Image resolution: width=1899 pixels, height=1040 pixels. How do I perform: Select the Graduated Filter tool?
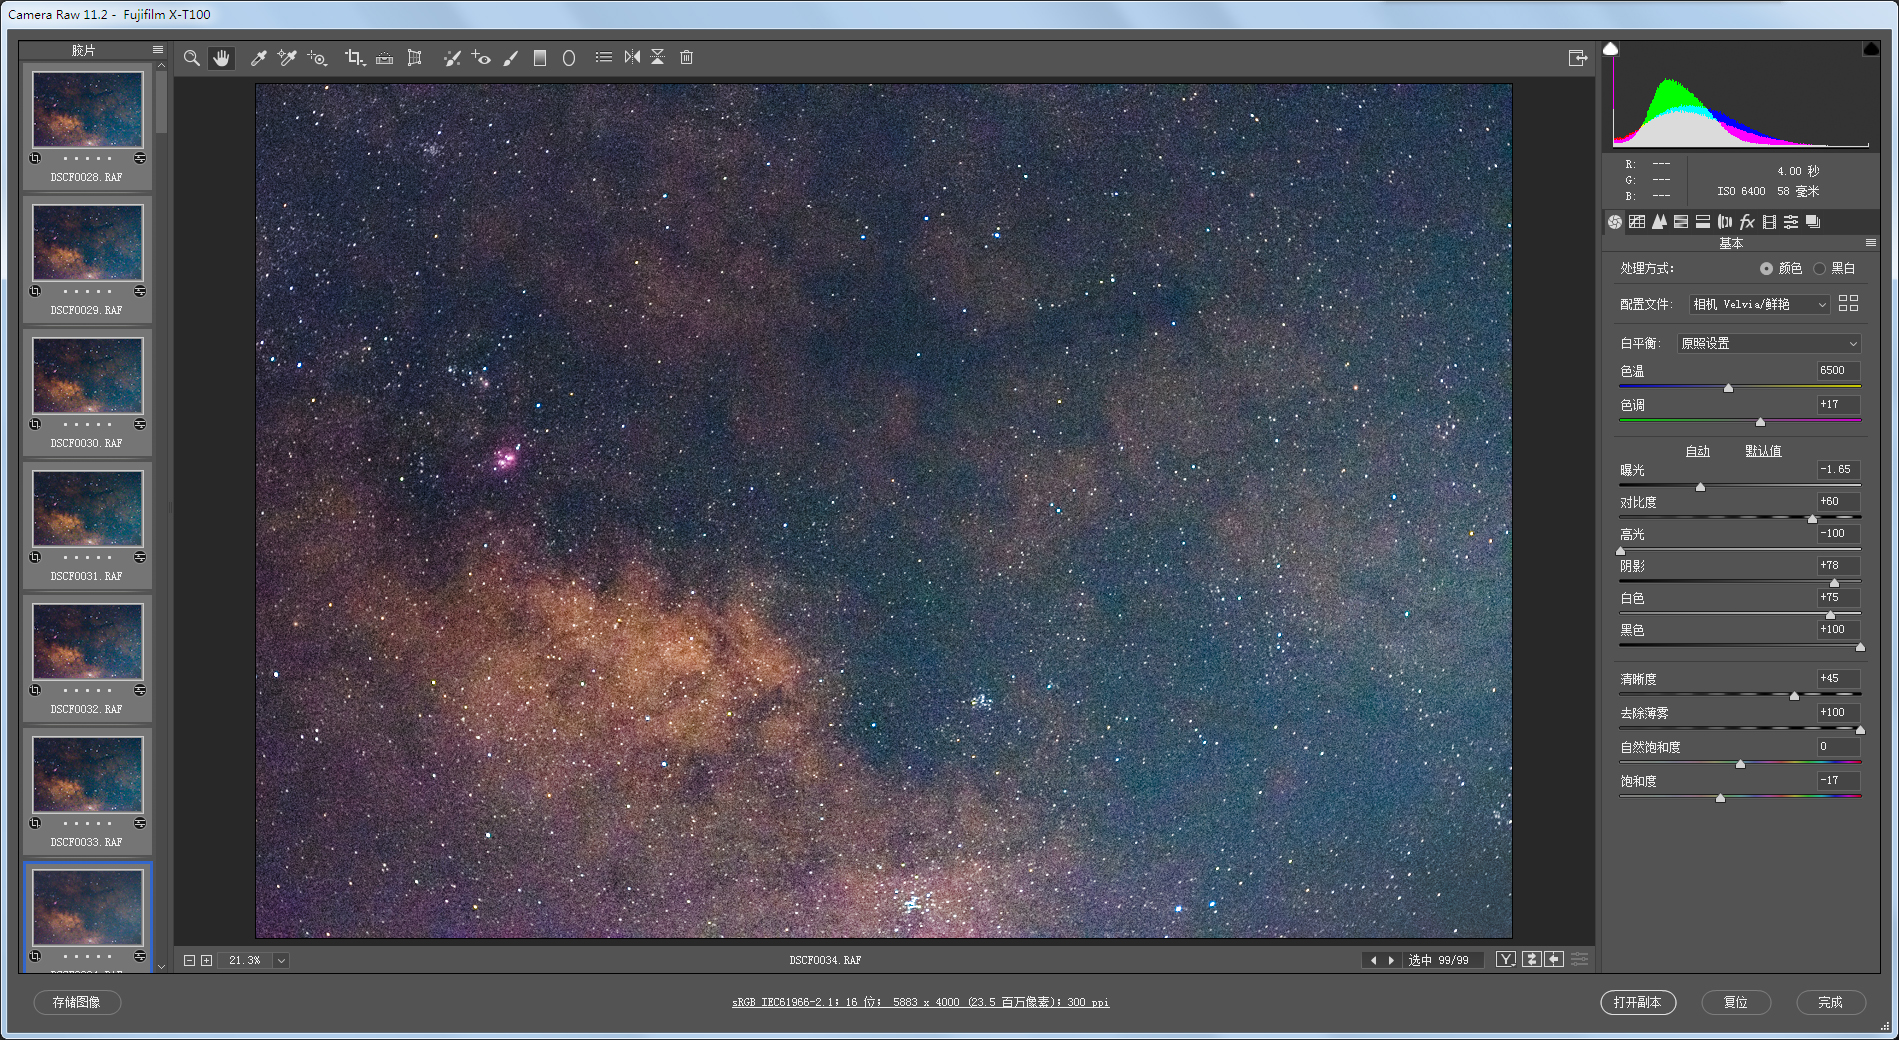click(x=540, y=58)
